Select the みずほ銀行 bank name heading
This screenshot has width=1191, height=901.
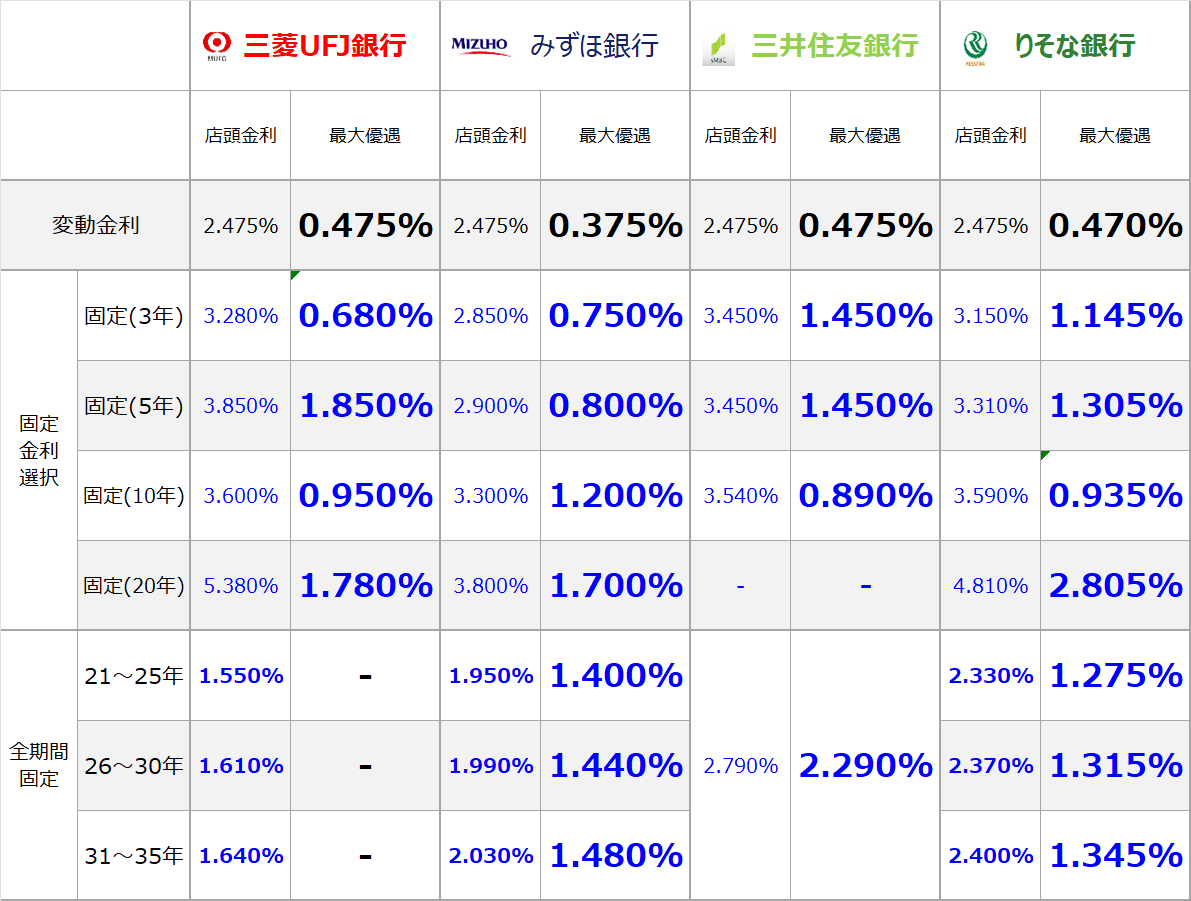pyautogui.click(x=594, y=46)
